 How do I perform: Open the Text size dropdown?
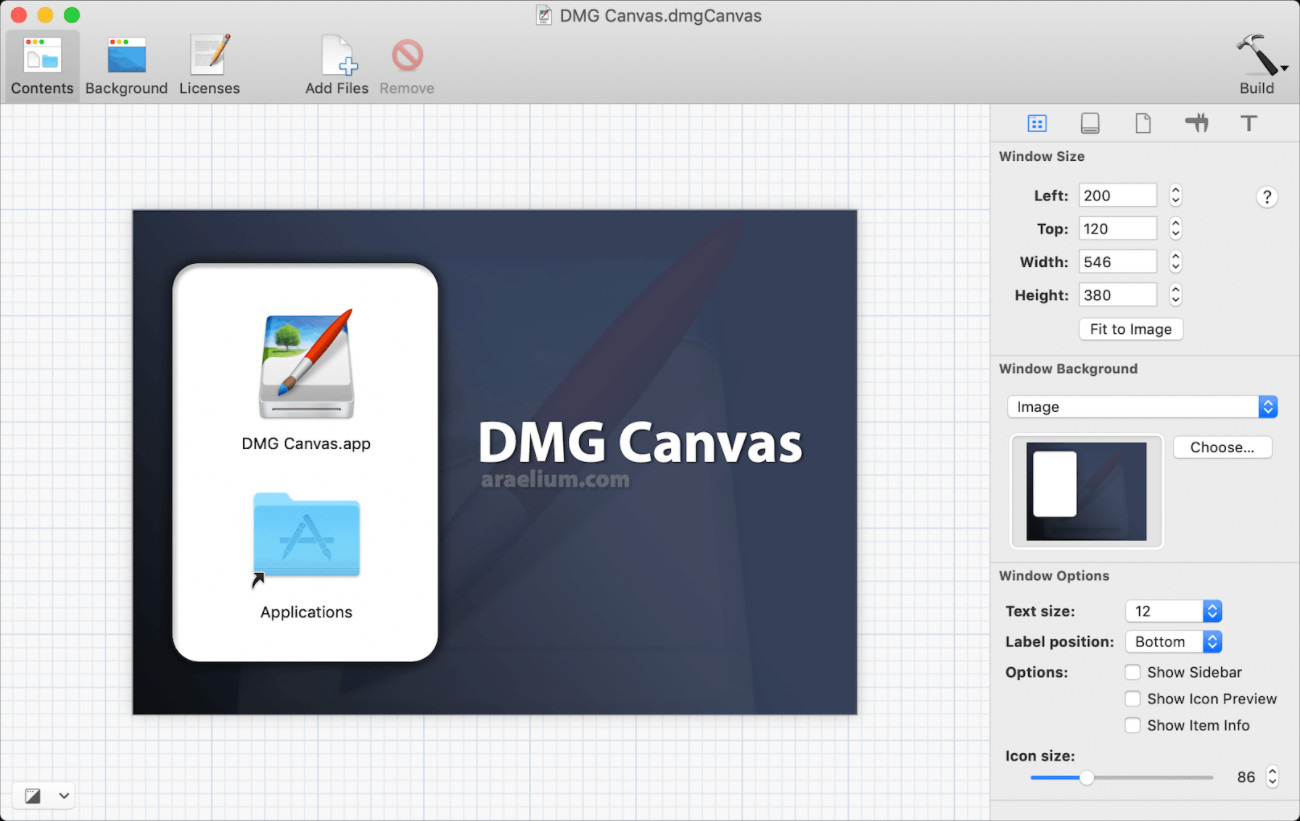(1173, 611)
